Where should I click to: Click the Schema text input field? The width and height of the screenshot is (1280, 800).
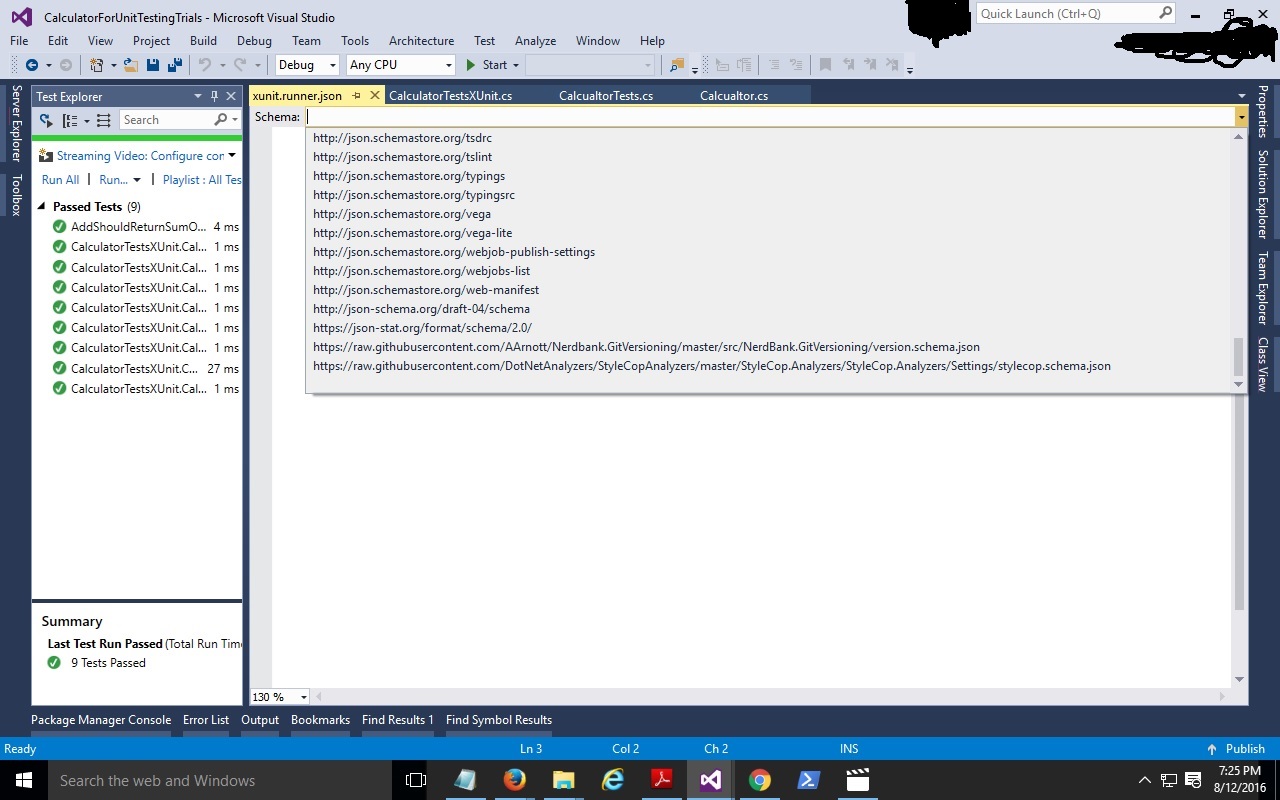[x=770, y=117]
